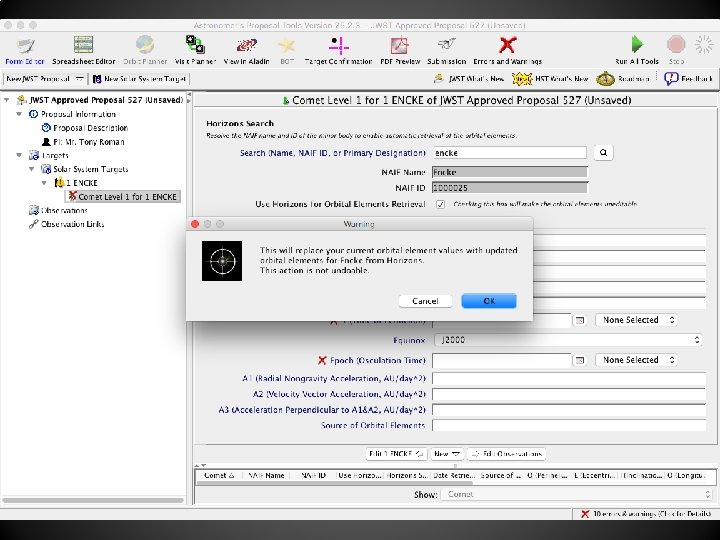Click View in Aladin icon
Image resolution: width=720 pixels, height=540 pixels.
247,51
